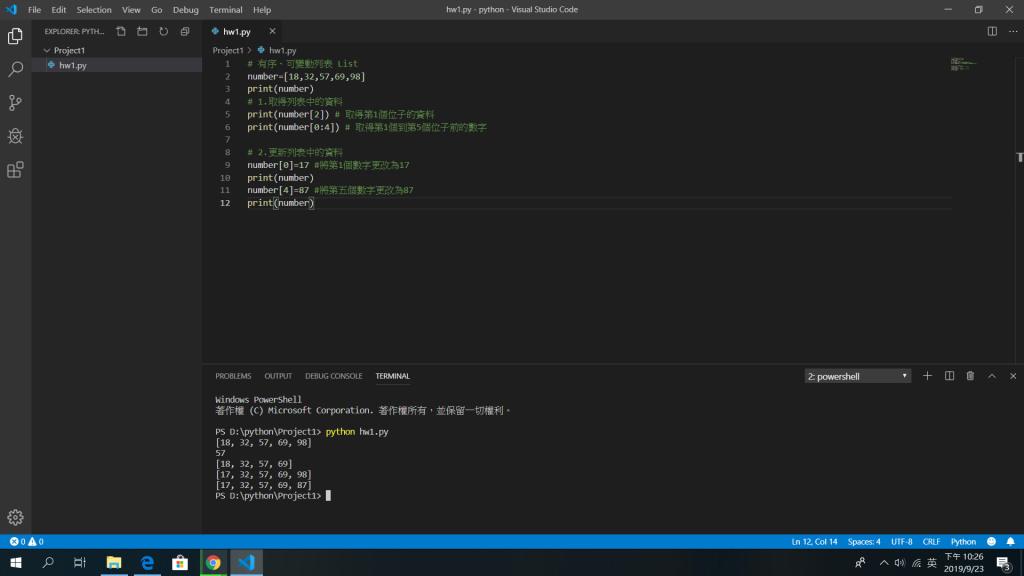Viewport: 1024px width, 576px height.
Task: Open the Extensions view
Action: point(15,170)
